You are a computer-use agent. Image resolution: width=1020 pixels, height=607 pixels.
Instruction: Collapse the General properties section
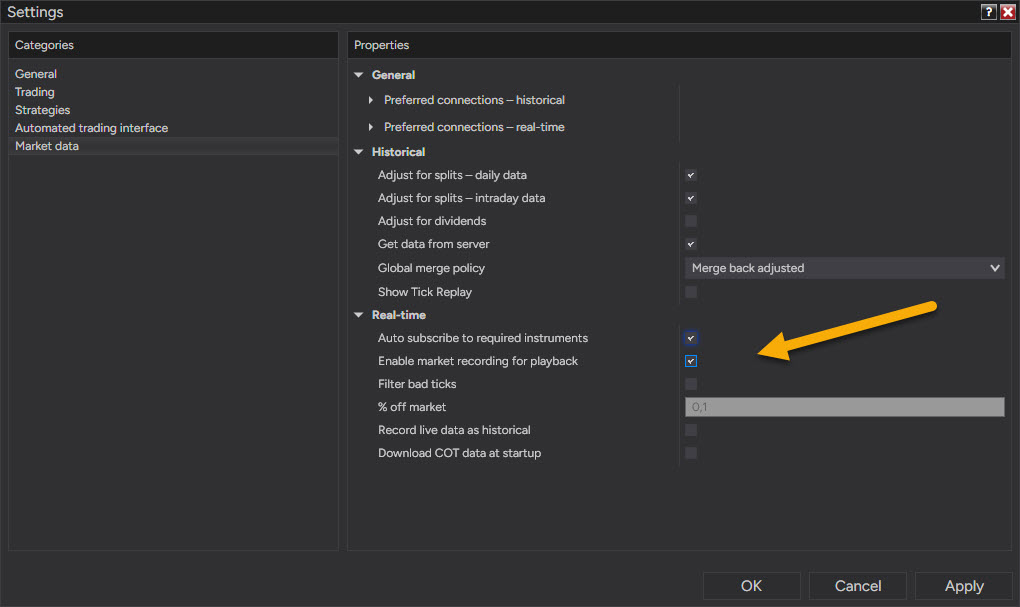(358, 75)
